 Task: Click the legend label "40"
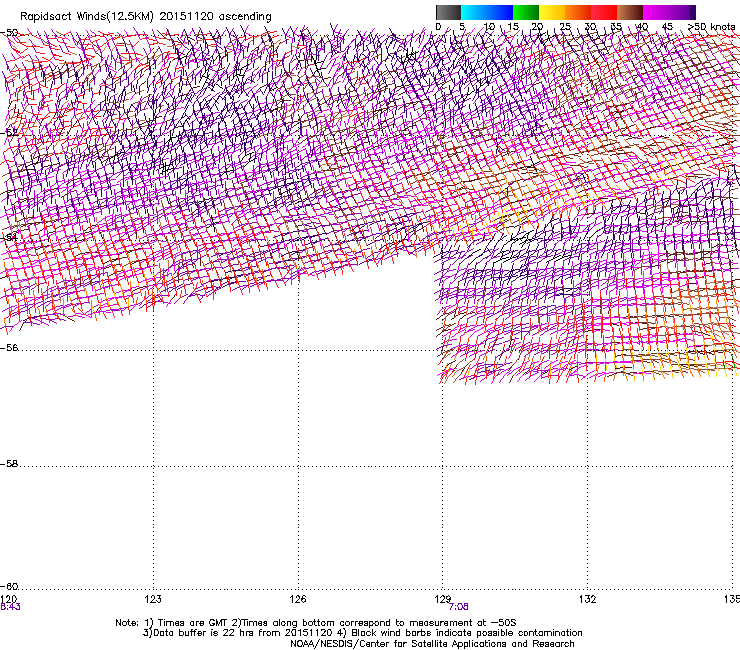(642, 27)
